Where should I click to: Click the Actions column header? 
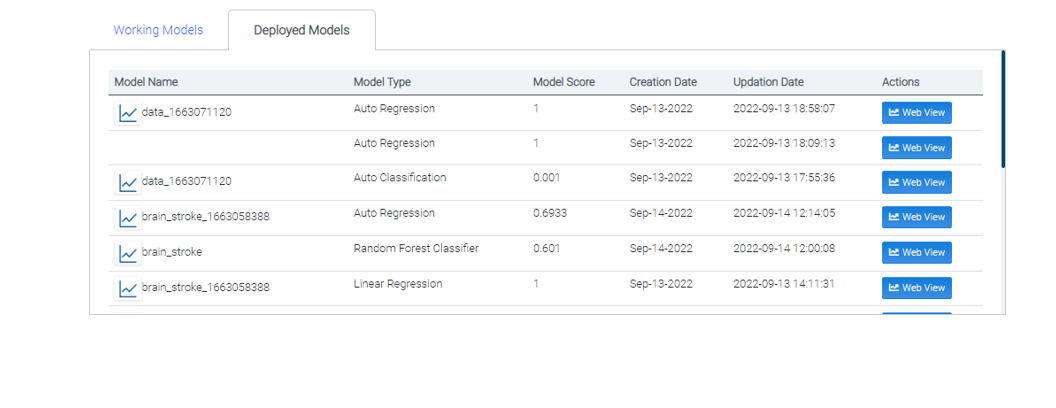pyautogui.click(x=900, y=82)
